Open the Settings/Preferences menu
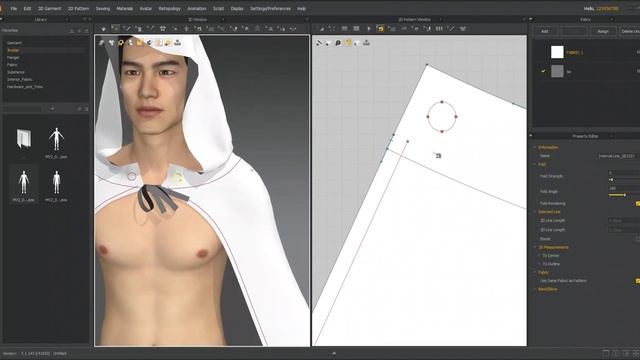Screen dimensions: 640x360 click(x=270, y=9)
